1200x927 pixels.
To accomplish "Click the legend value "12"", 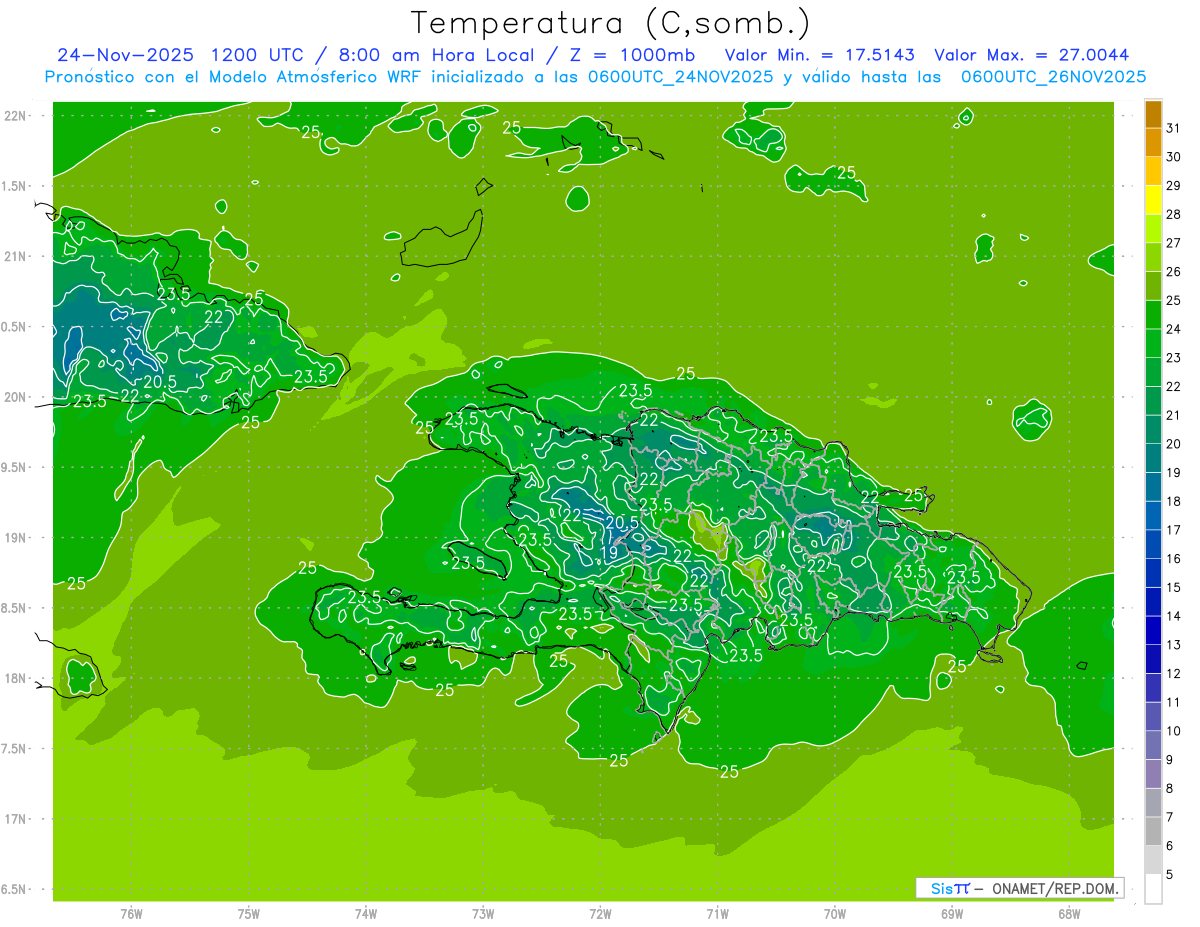I will click(x=1173, y=674).
